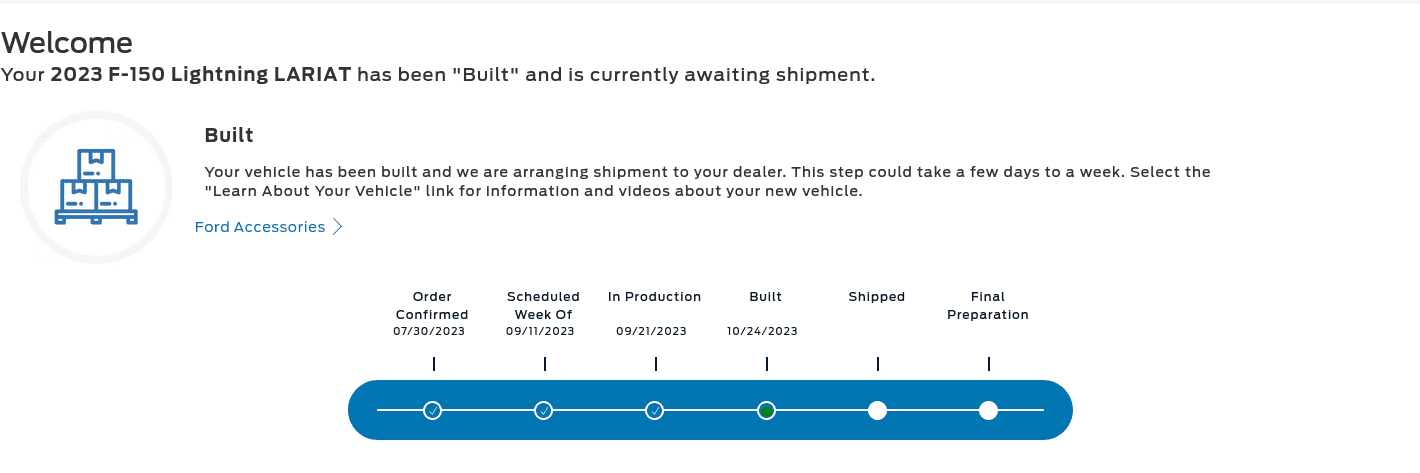
Task: Click the 09/21/2023 production date
Action: pyautogui.click(x=651, y=331)
